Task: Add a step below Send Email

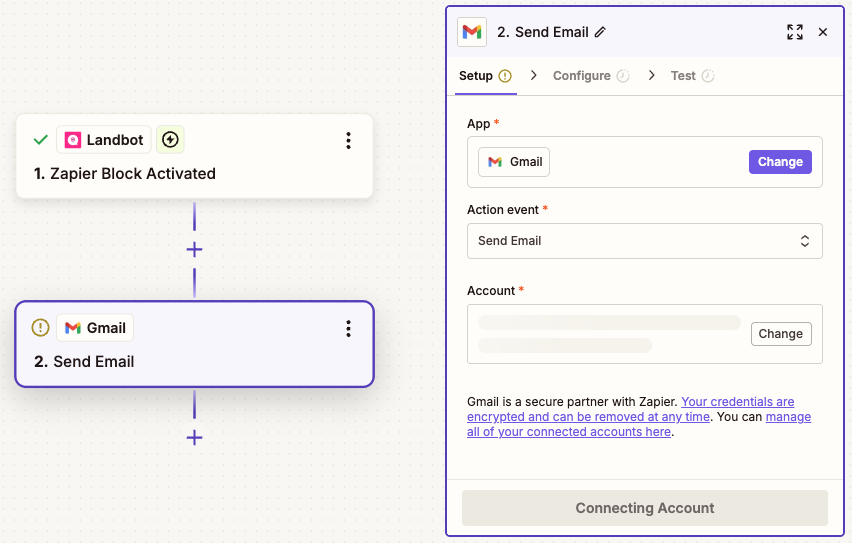Action: (x=194, y=437)
